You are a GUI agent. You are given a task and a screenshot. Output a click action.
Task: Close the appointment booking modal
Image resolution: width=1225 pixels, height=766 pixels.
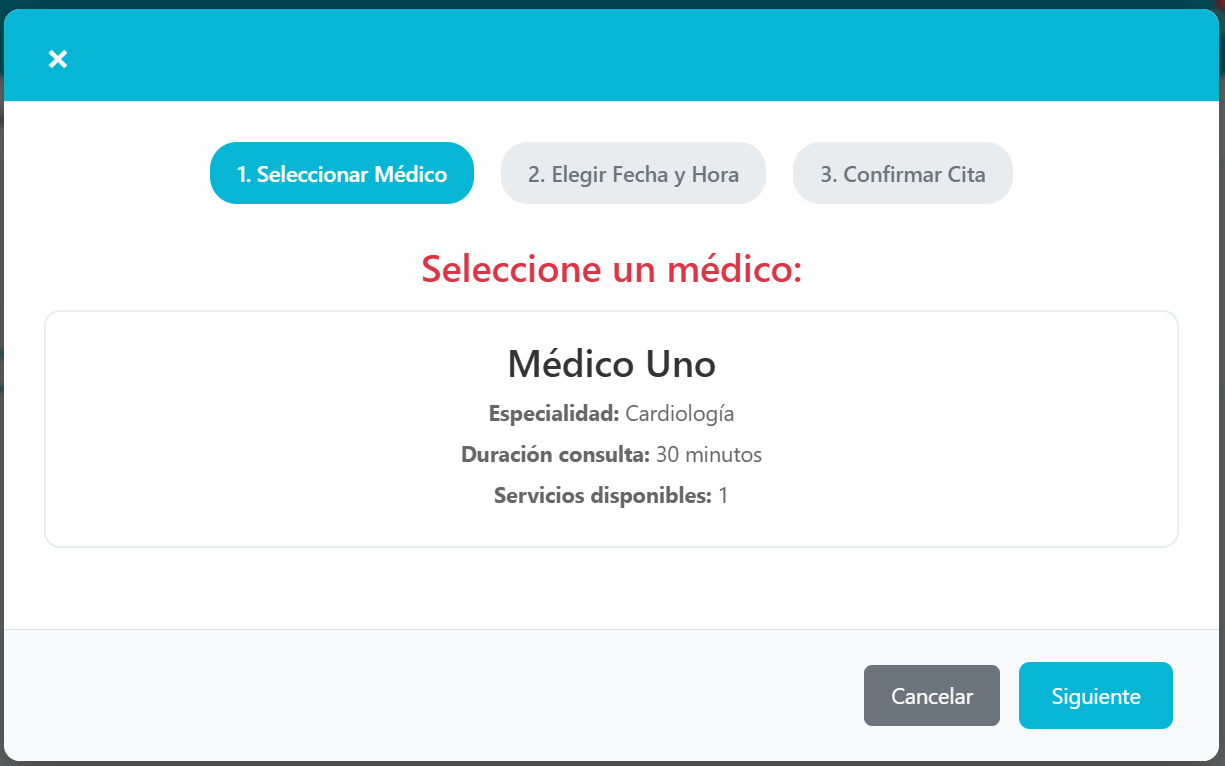tap(57, 59)
